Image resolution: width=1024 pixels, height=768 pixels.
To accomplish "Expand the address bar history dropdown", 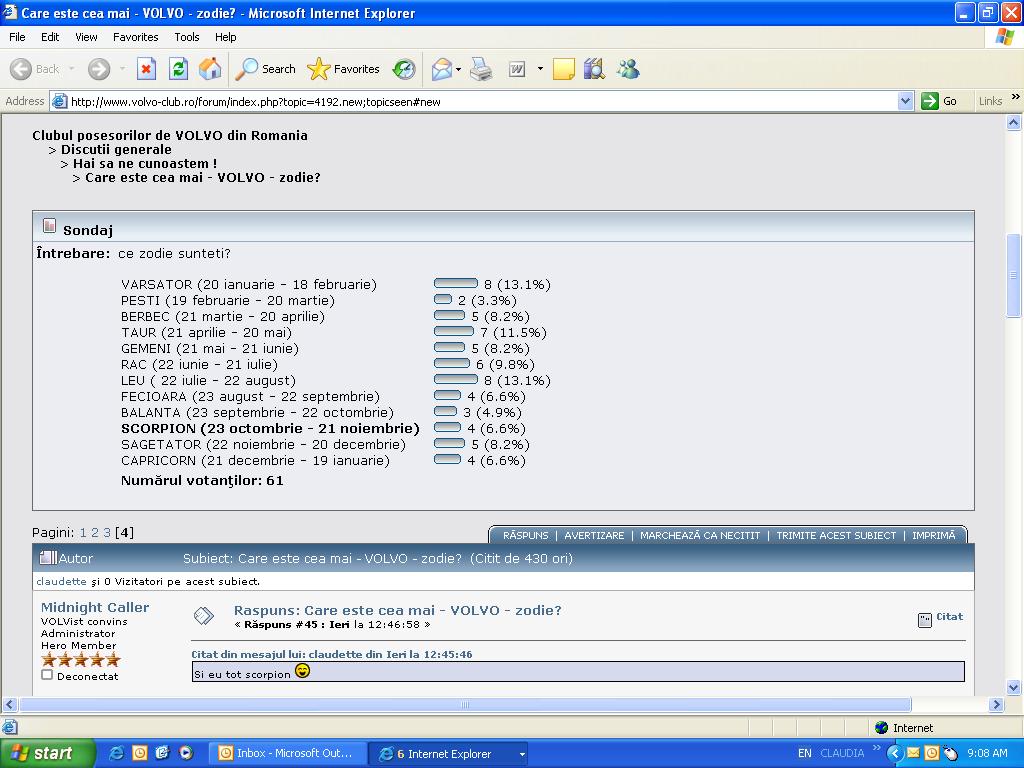I will click(x=905, y=101).
